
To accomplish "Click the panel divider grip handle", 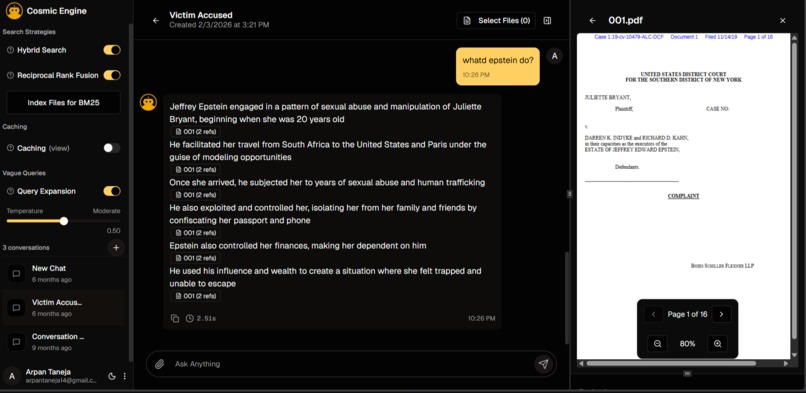I will point(569,194).
